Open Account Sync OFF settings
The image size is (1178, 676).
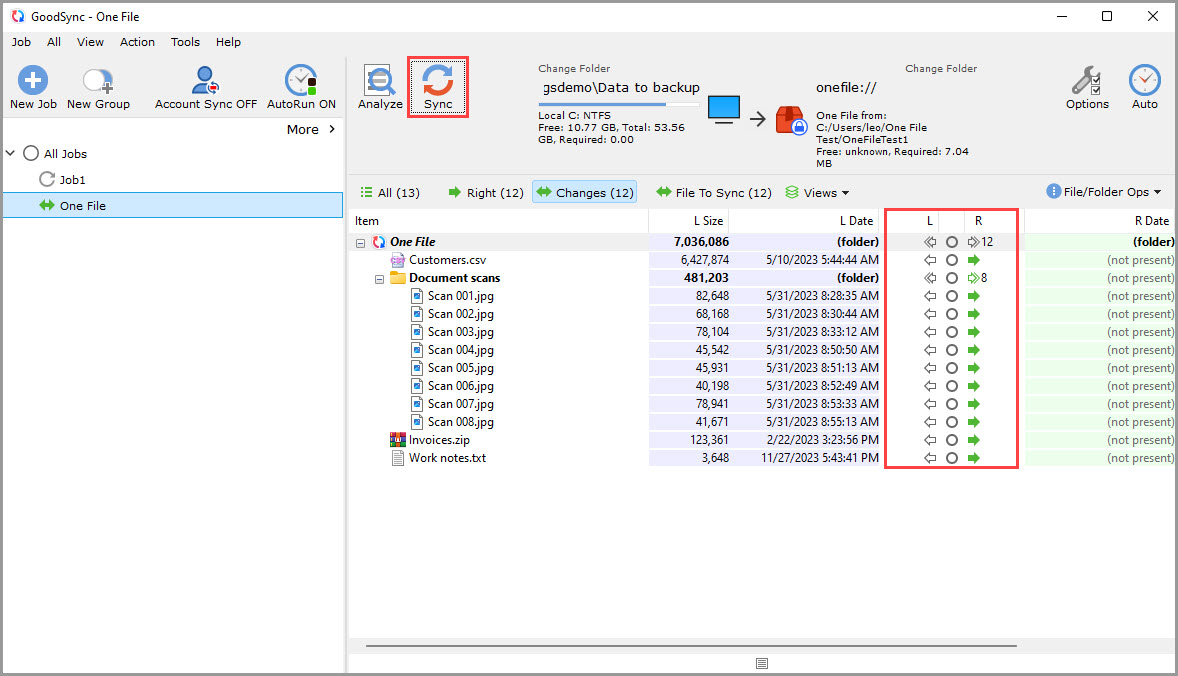pyautogui.click(x=205, y=88)
